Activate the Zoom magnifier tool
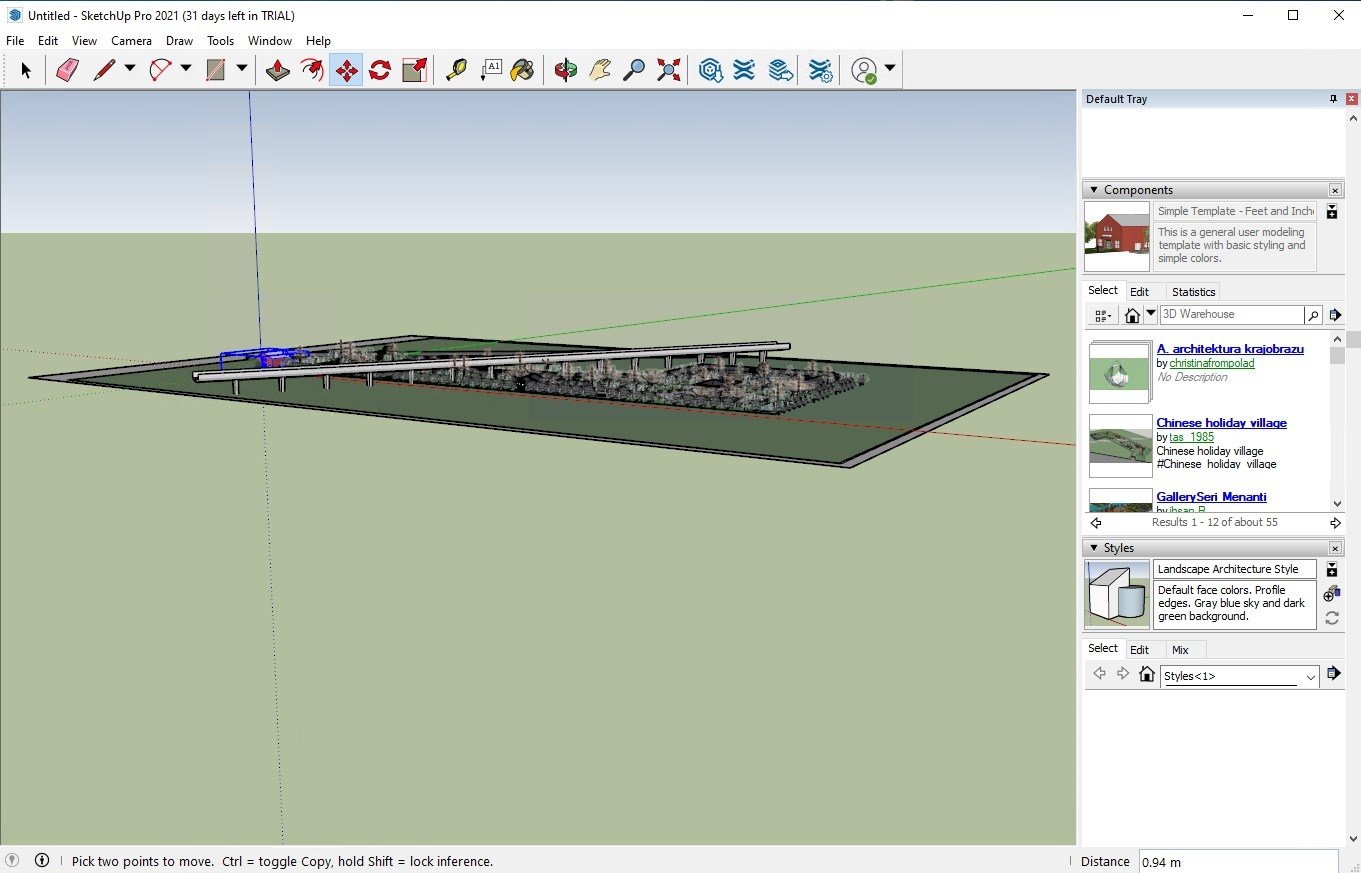 click(634, 70)
